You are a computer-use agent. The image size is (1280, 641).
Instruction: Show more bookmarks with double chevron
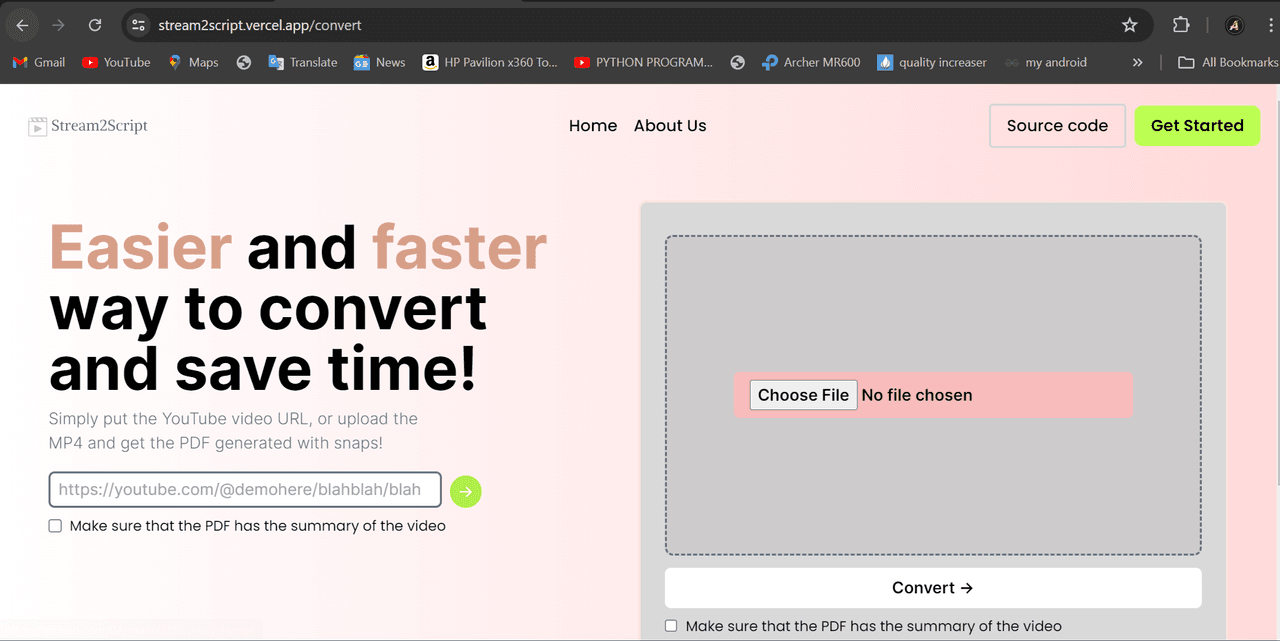pos(1137,62)
